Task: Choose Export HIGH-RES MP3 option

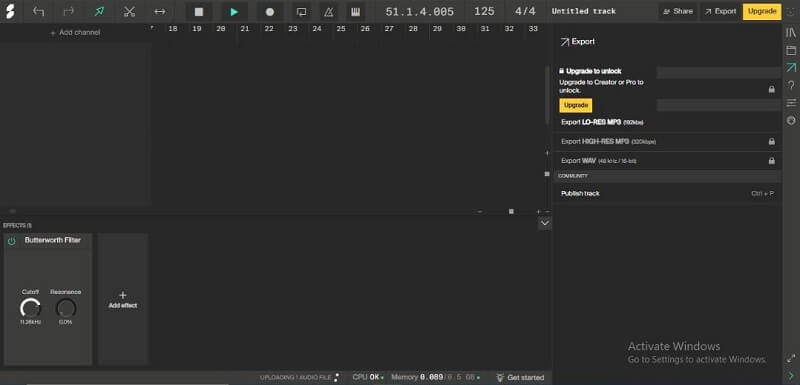Action: 667,141
